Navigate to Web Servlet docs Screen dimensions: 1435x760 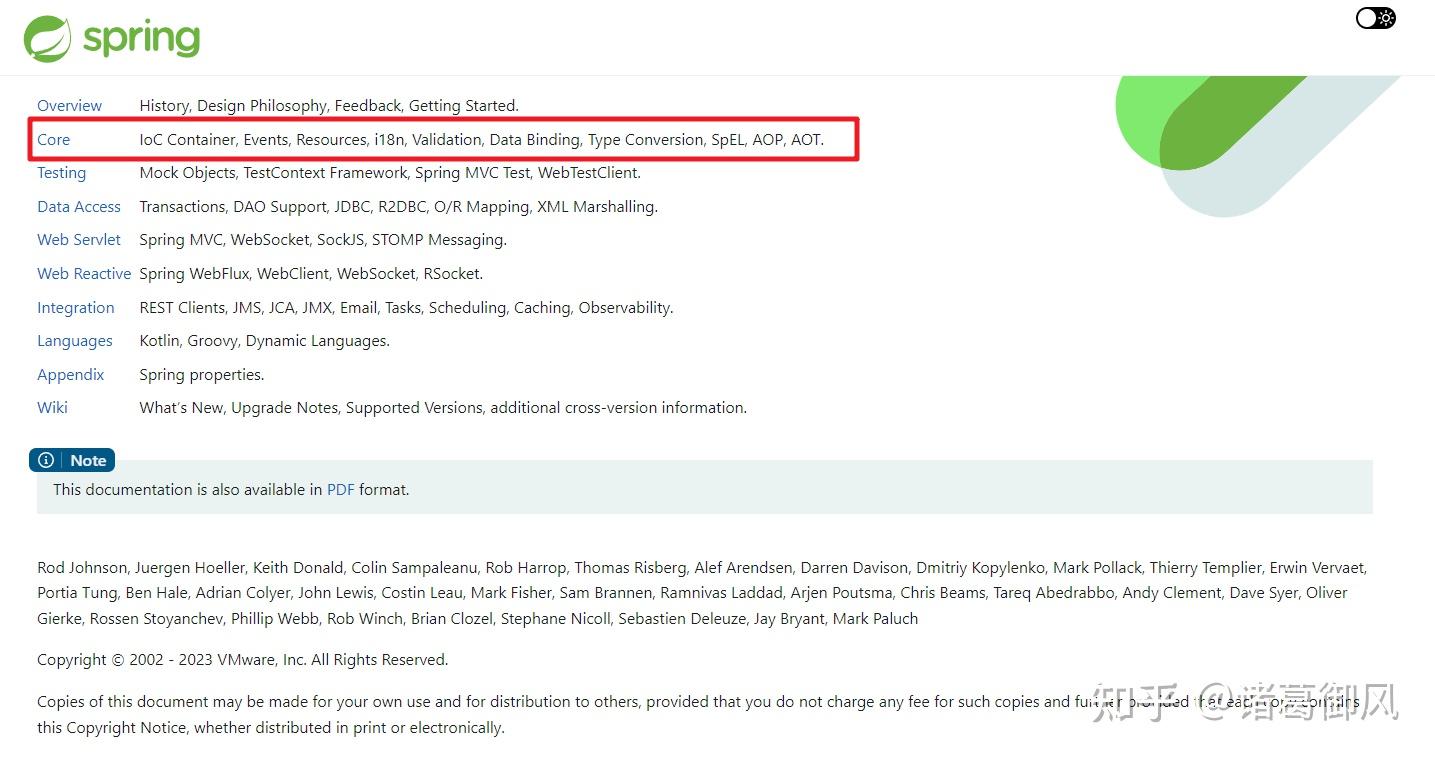click(78, 240)
